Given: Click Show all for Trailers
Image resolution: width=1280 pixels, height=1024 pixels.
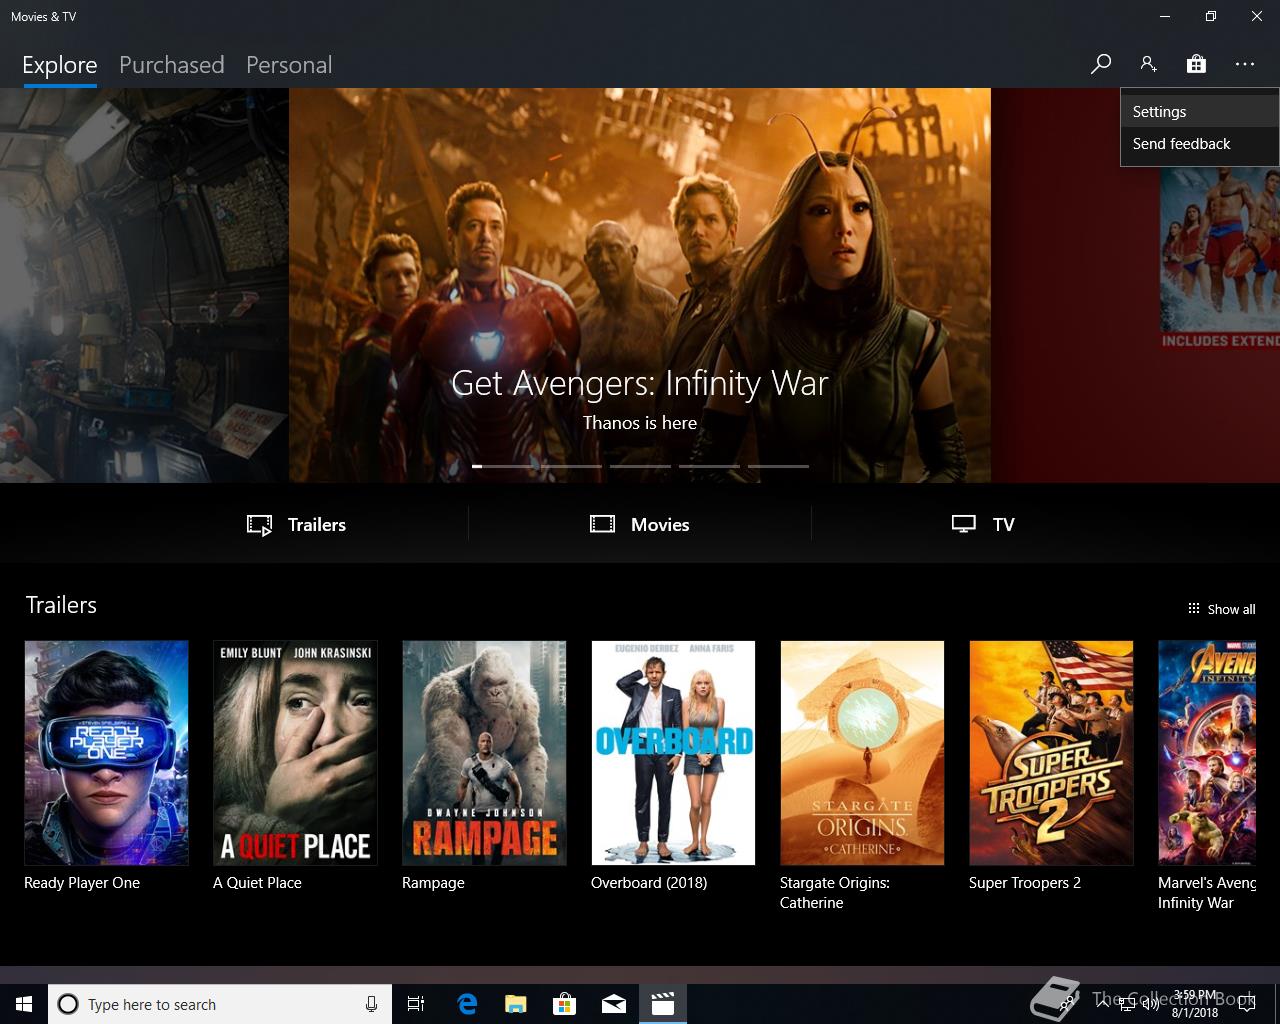Looking at the screenshot, I should tap(1221, 609).
